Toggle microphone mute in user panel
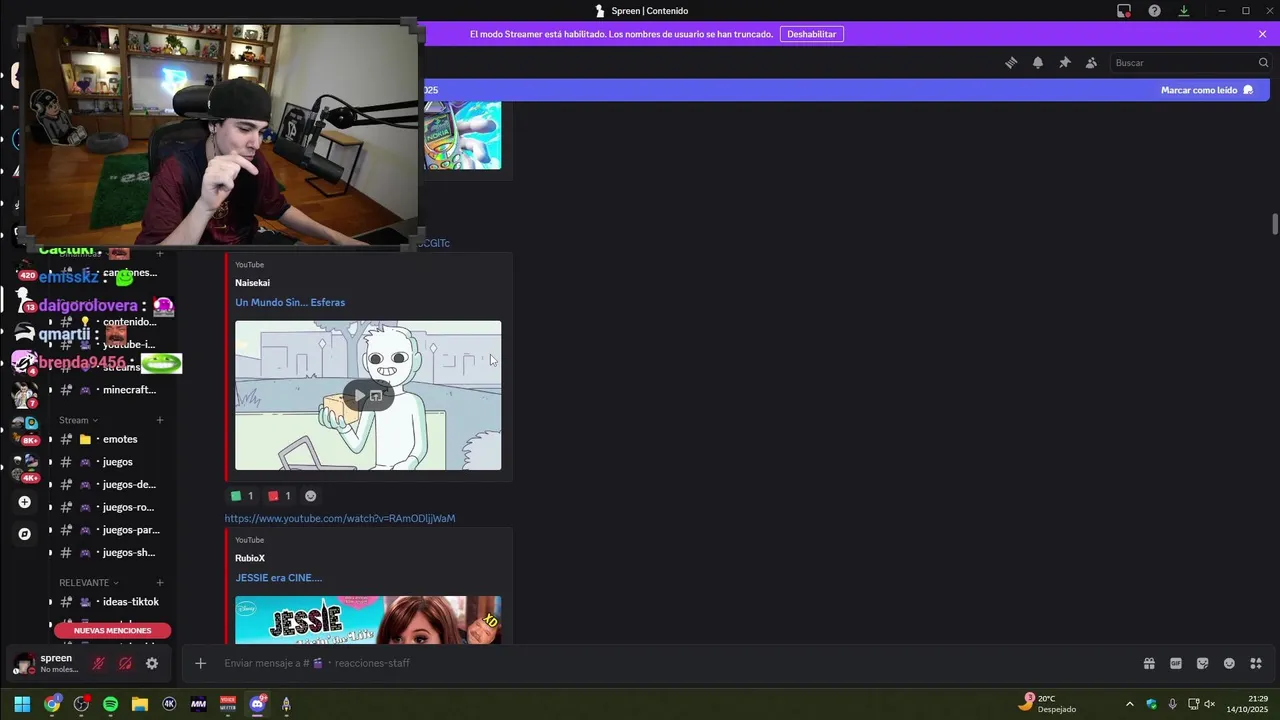The width and height of the screenshot is (1280, 720). pyautogui.click(x=98, y=663)
